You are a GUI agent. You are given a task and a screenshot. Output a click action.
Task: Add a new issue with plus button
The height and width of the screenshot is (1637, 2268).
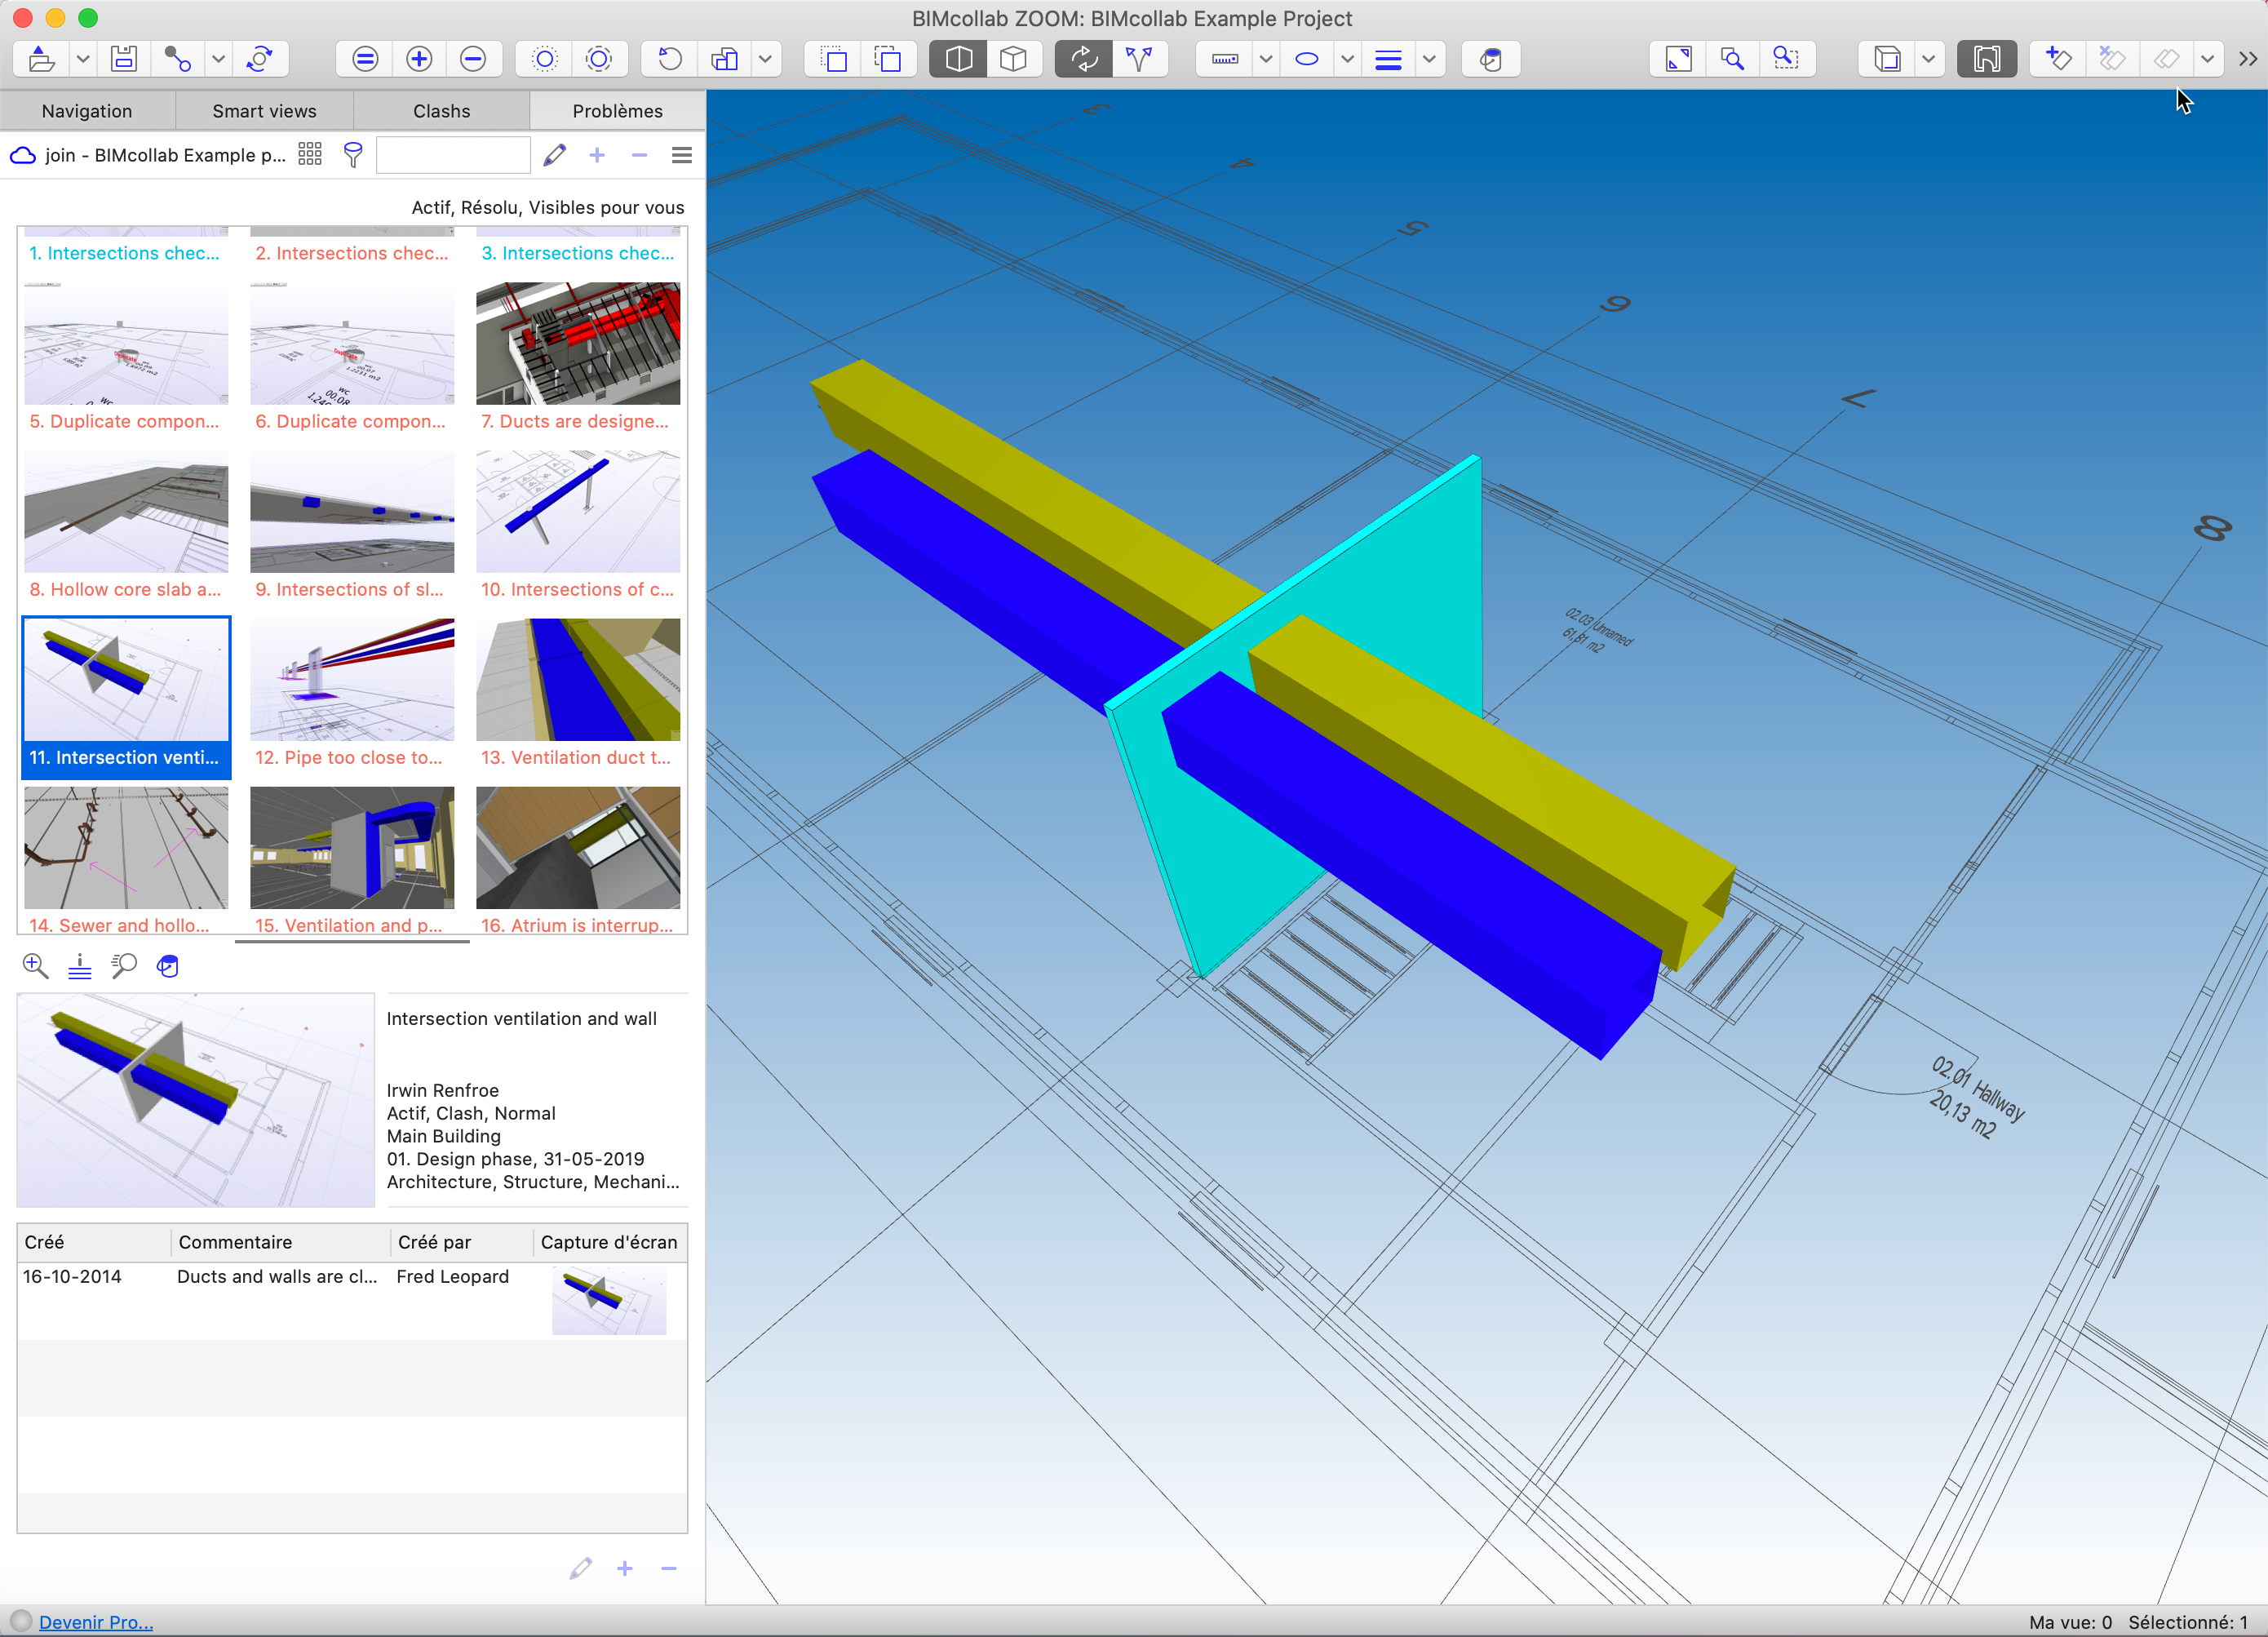[x=597, y=155]
